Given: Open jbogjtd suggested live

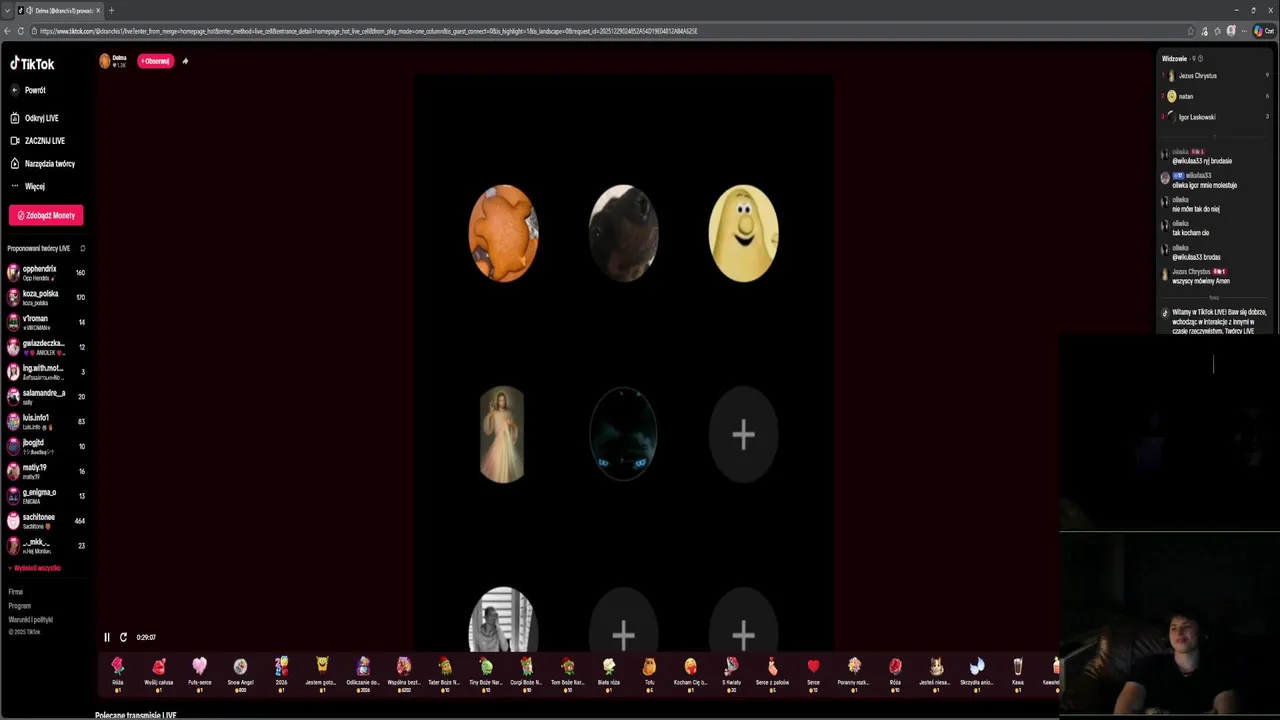Looking at the screenshot, I should click(x=45, y=446).
